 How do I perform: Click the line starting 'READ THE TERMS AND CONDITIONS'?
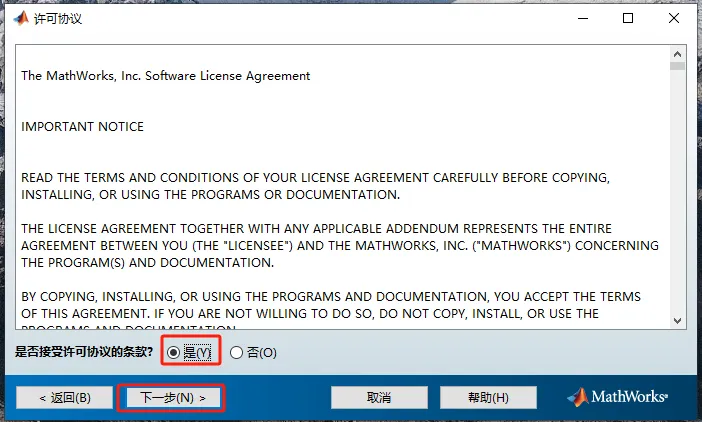[315, 178]
